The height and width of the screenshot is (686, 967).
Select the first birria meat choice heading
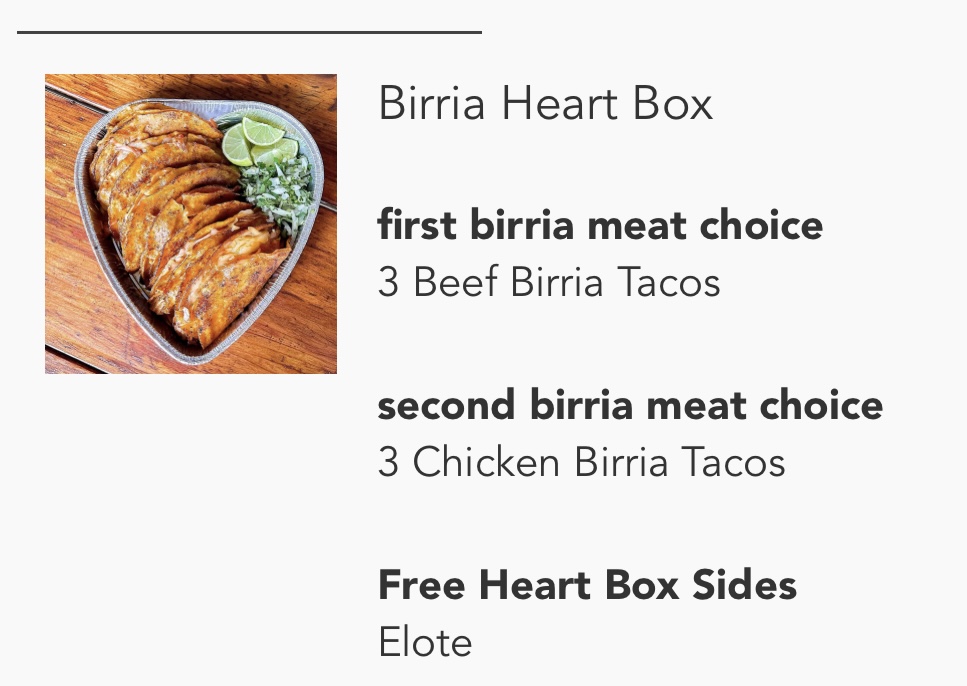click(600, 225)
